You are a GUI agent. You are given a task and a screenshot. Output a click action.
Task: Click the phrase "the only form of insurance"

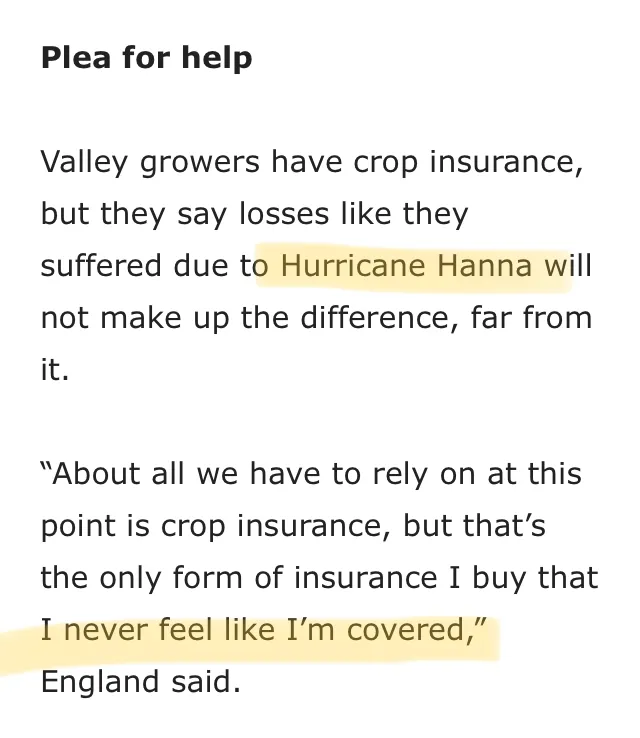pos(239,578)
